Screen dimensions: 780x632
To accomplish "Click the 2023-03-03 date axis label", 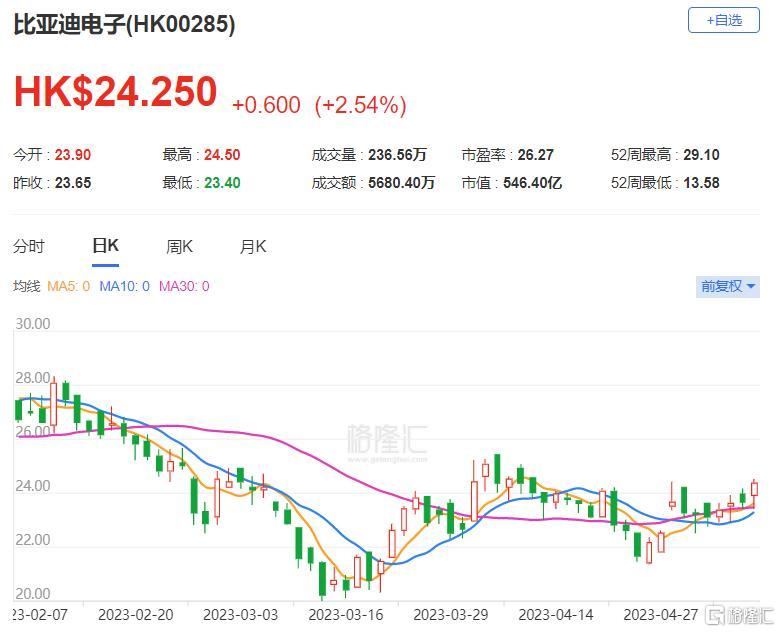I will point(241,615).
